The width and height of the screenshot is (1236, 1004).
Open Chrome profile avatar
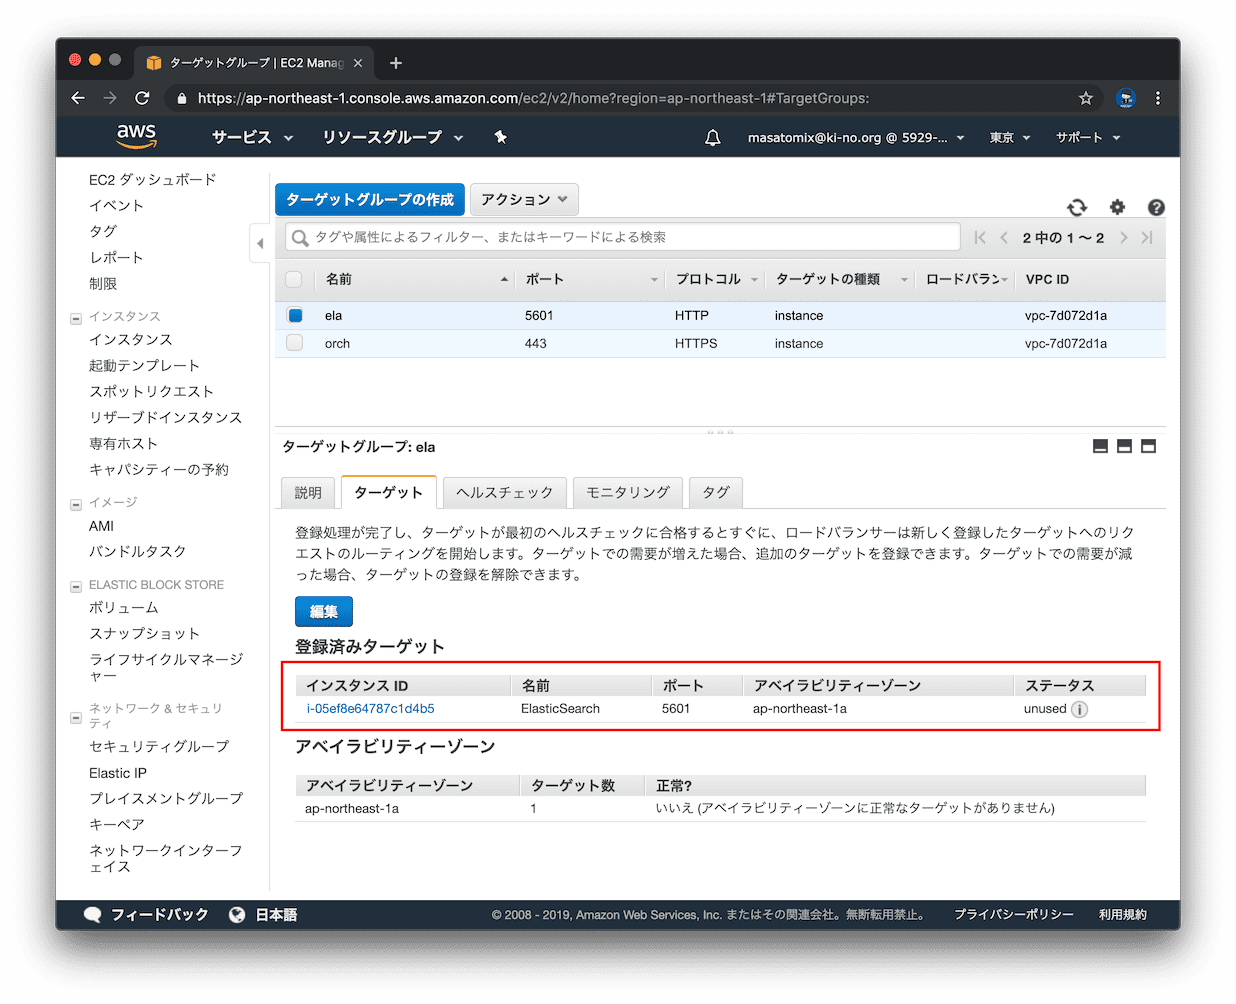tap(1126, 98)
